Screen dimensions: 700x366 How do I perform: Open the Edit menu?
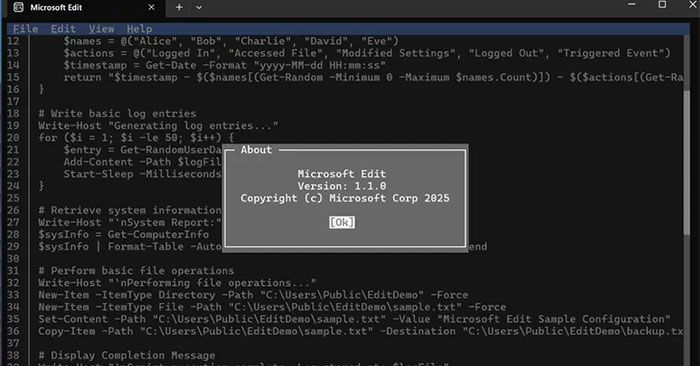[63, 29]
